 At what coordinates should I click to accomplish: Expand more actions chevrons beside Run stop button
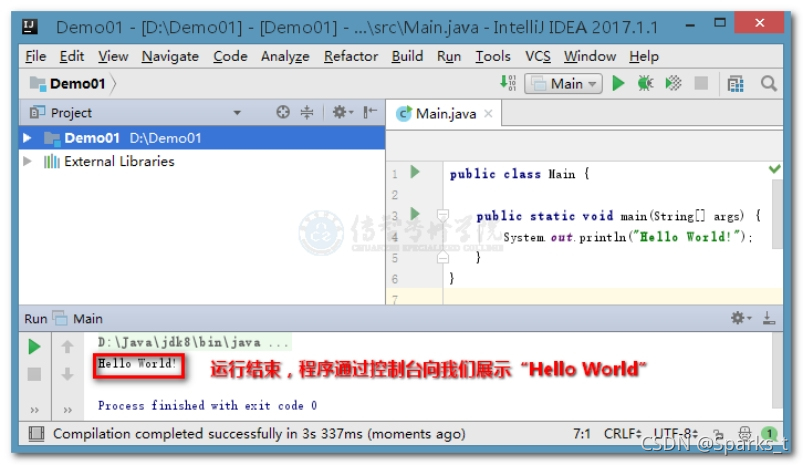click(x=34, y=410)
